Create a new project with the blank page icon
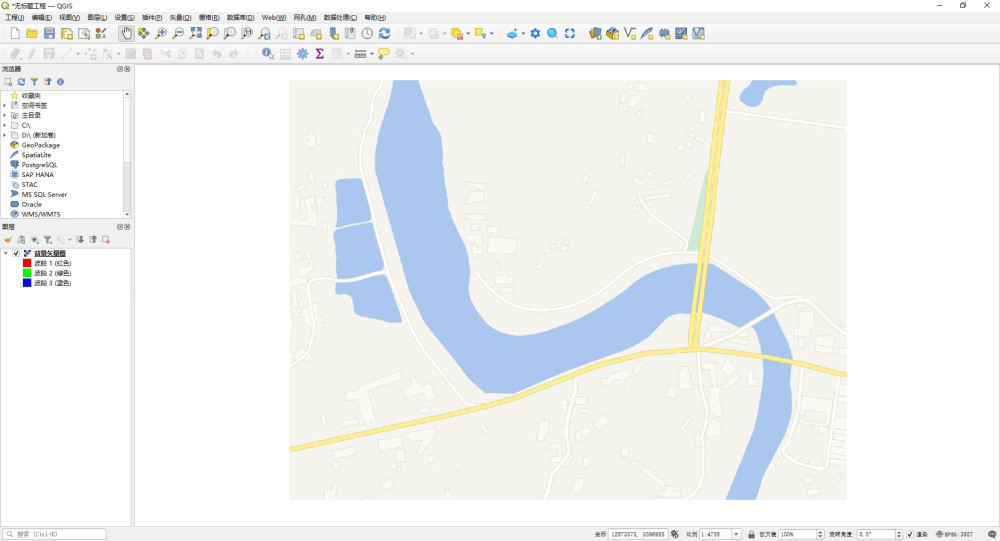The height and width of the screenshot is (541, 1000). coord(15,34)
